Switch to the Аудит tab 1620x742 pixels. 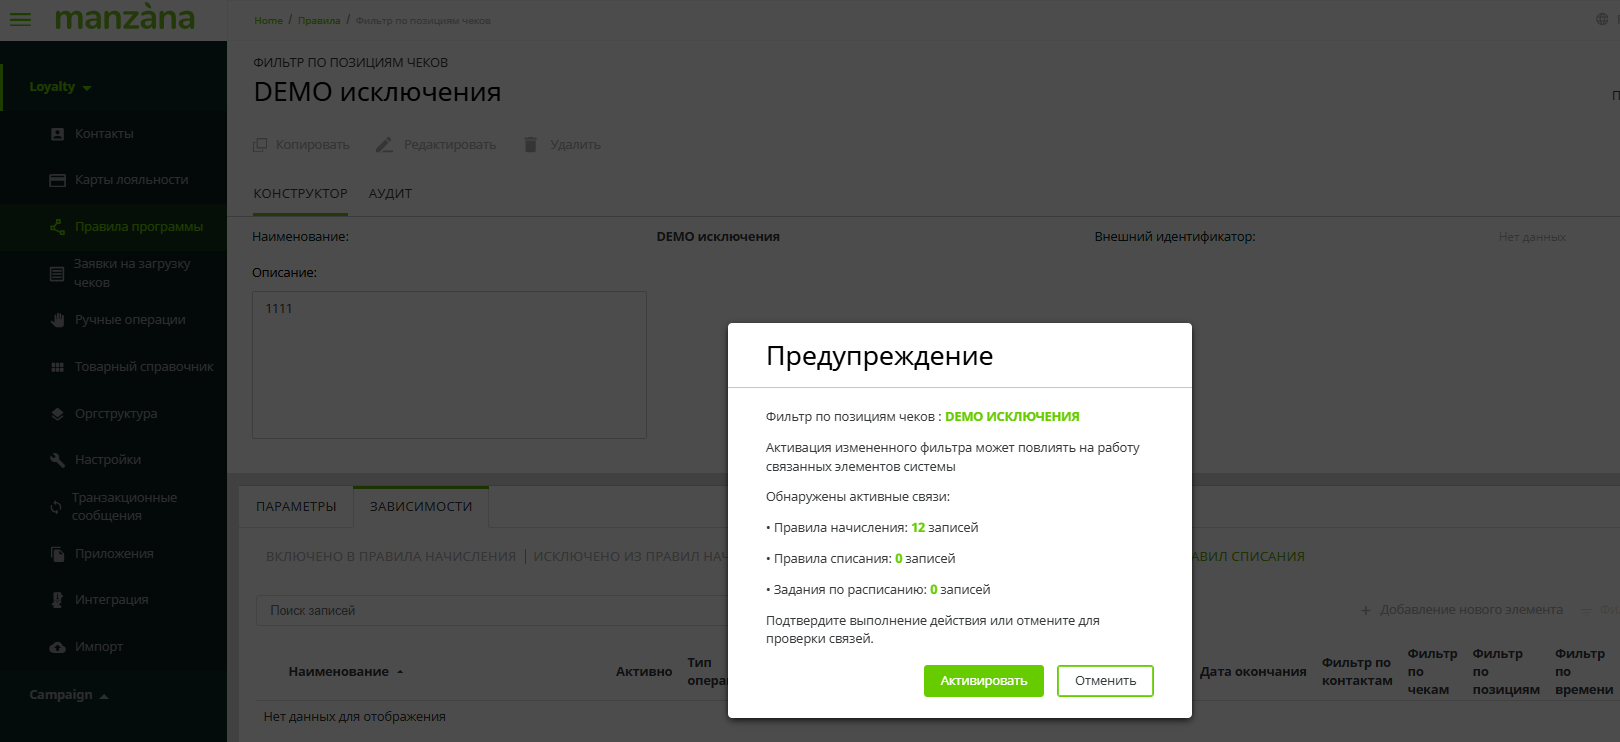390,194
